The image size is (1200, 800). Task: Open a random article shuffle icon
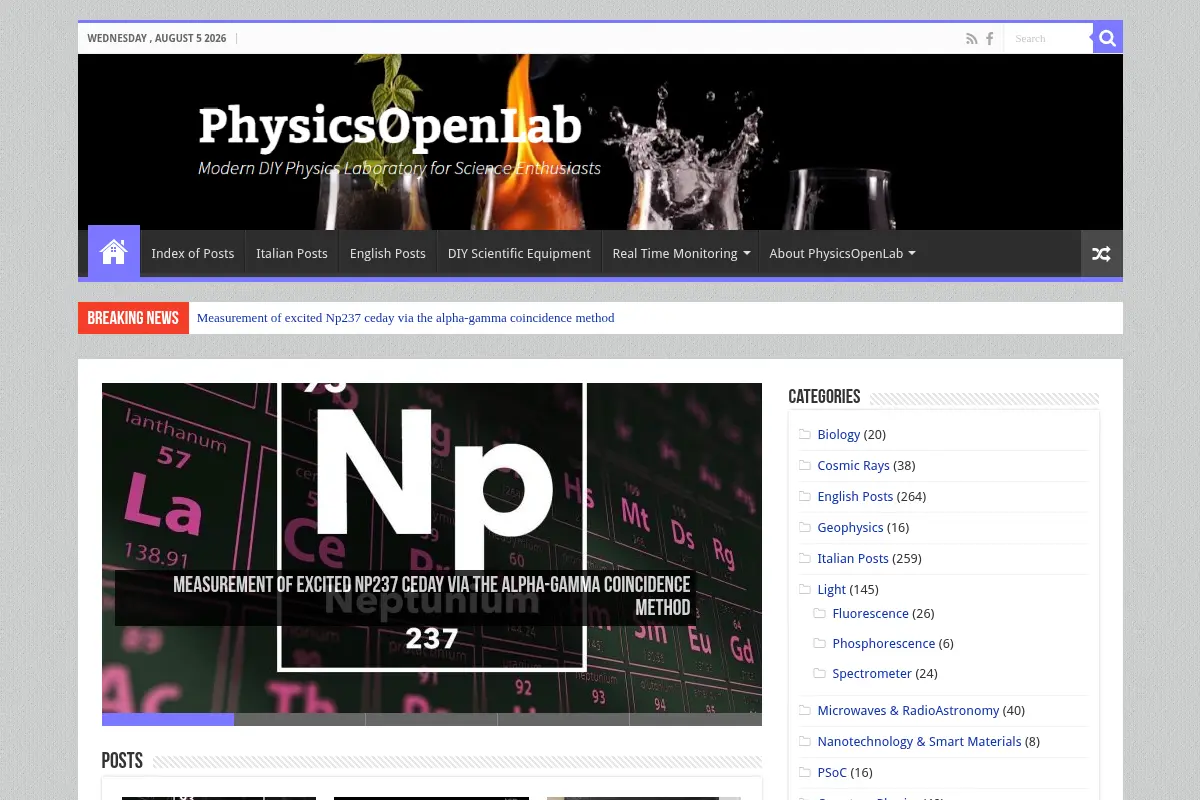pyautogui.click(x=1101, y=254)
